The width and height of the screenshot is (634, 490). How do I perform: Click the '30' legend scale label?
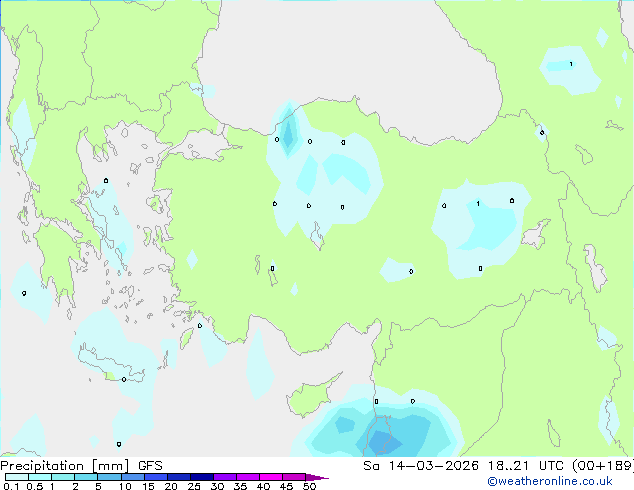pyautogui.click(x=217, y=486)
